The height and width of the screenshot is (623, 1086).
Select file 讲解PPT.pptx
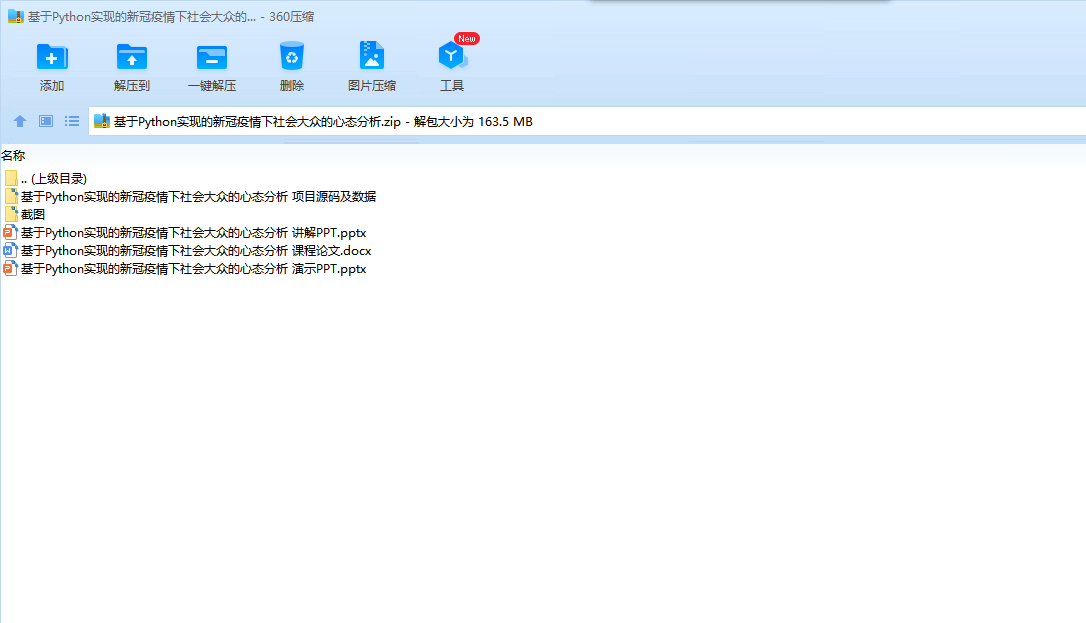pos(193,233)
